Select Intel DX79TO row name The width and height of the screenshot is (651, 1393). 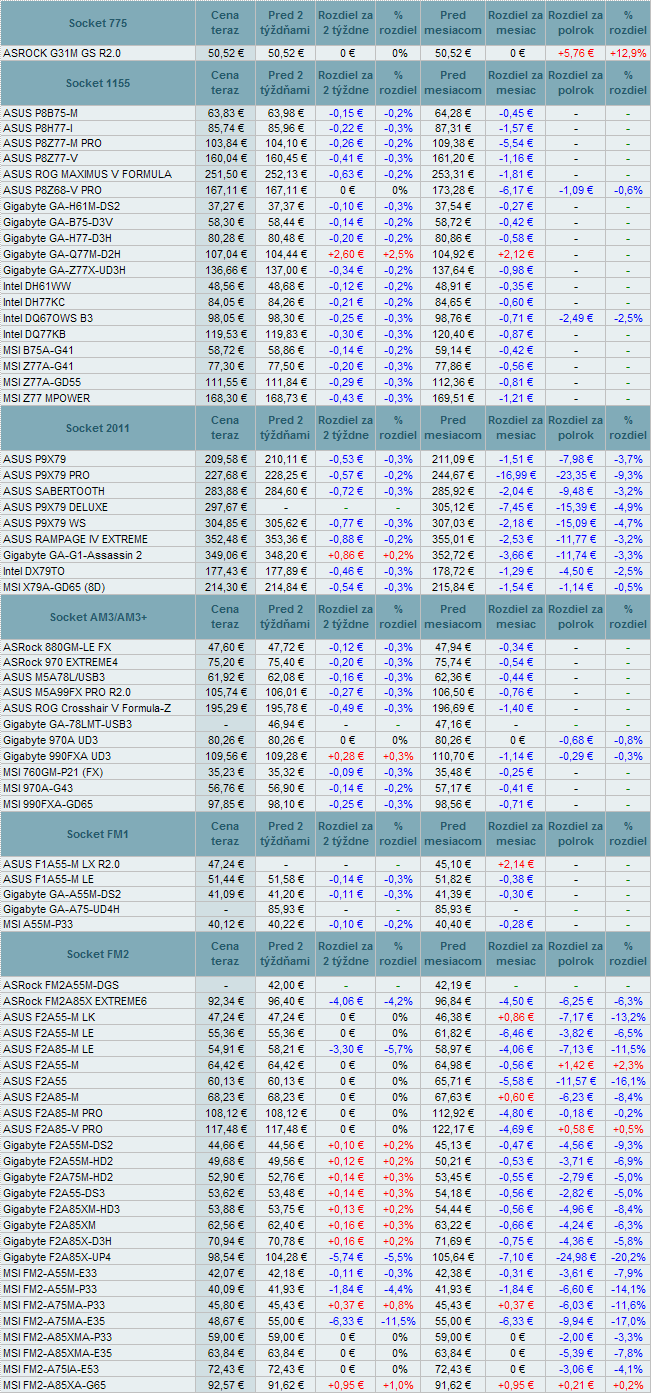coord(37,571)
